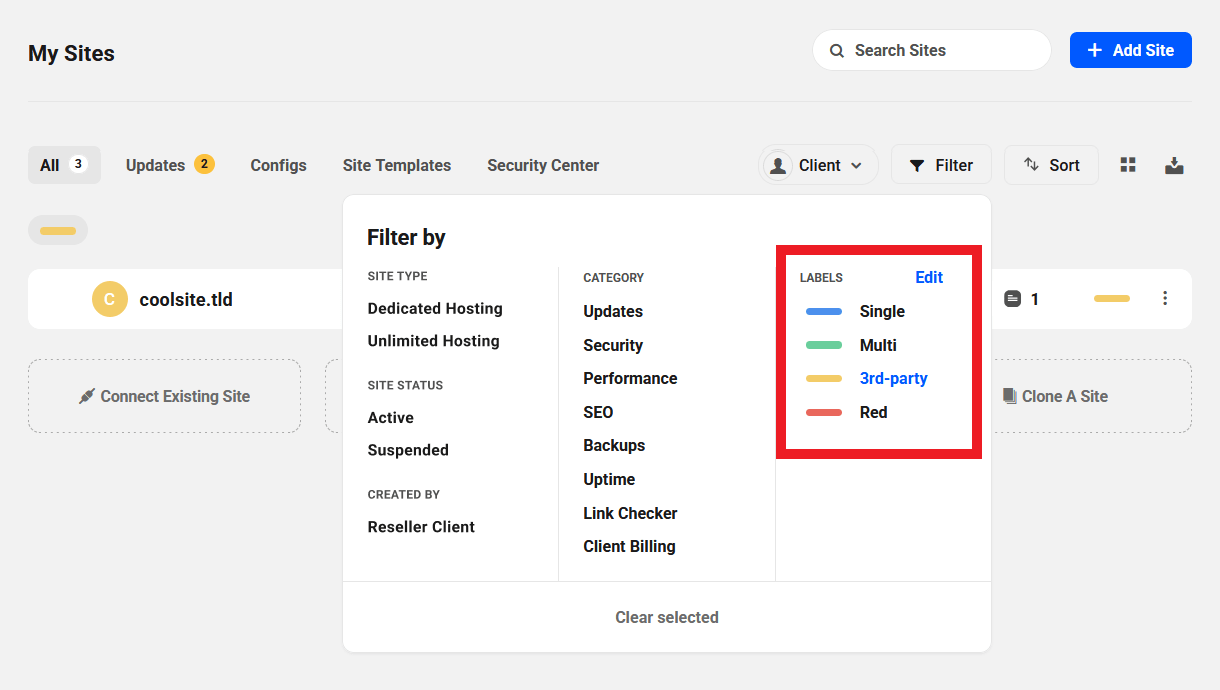Image resolution: width=1220 pixels, height=690 pixels.
Task: Click the Filter button
Action: pyautogui.click(x=941, y=165)
